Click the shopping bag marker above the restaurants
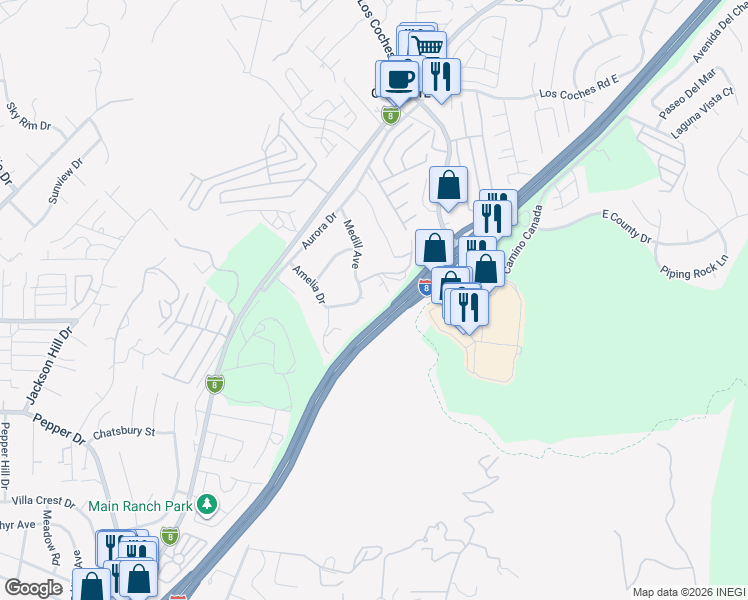 pyautogui.click(x=448, y=186)
